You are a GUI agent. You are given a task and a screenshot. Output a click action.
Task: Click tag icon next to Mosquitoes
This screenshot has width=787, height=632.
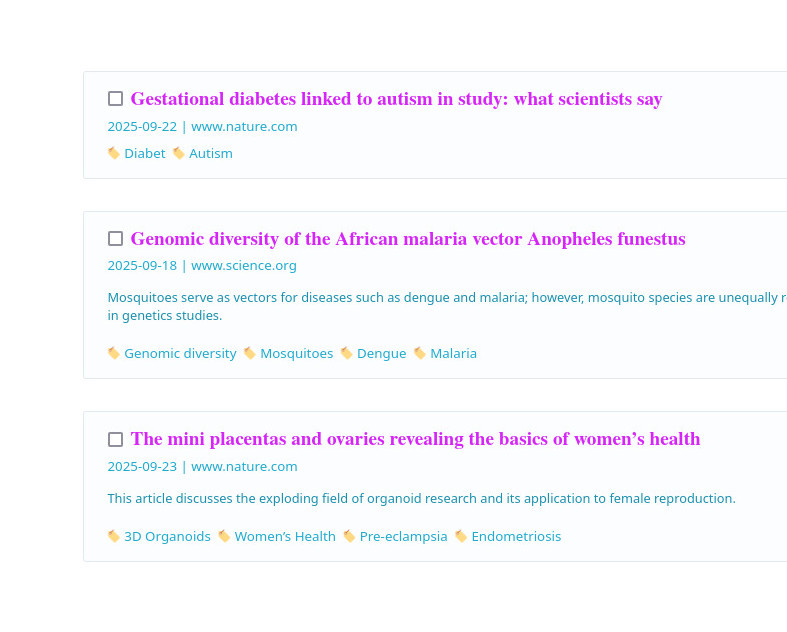[x=250, y=353]
